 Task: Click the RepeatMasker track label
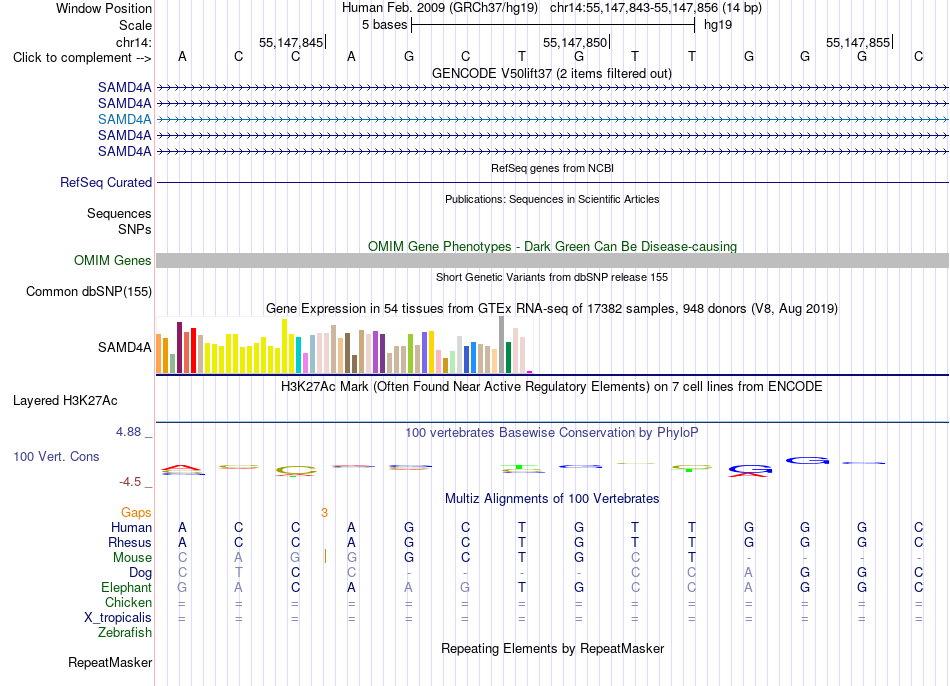click(x=110, y=663)
